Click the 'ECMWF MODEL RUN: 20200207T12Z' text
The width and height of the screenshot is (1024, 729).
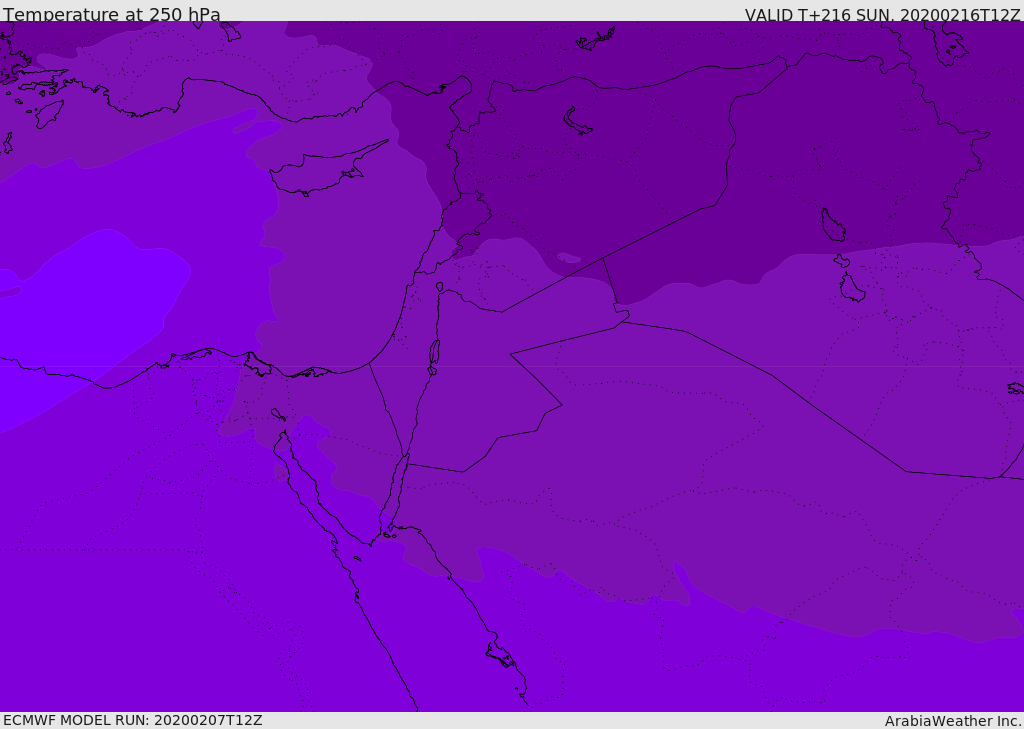(133, 720)
